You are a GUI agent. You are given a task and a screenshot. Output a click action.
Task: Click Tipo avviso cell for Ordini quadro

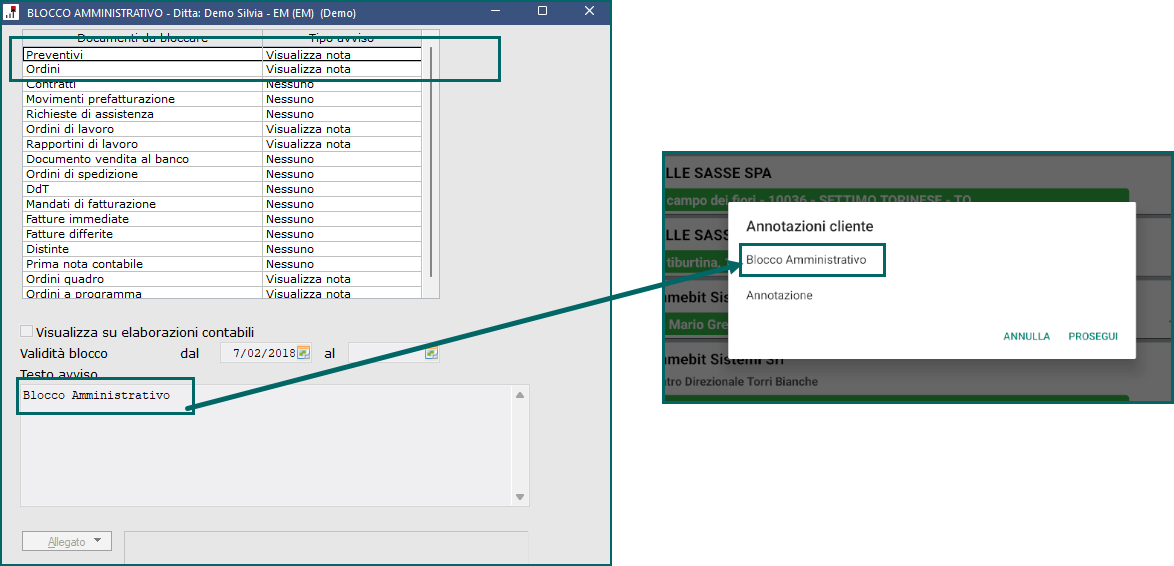click(x=342, y=279)
